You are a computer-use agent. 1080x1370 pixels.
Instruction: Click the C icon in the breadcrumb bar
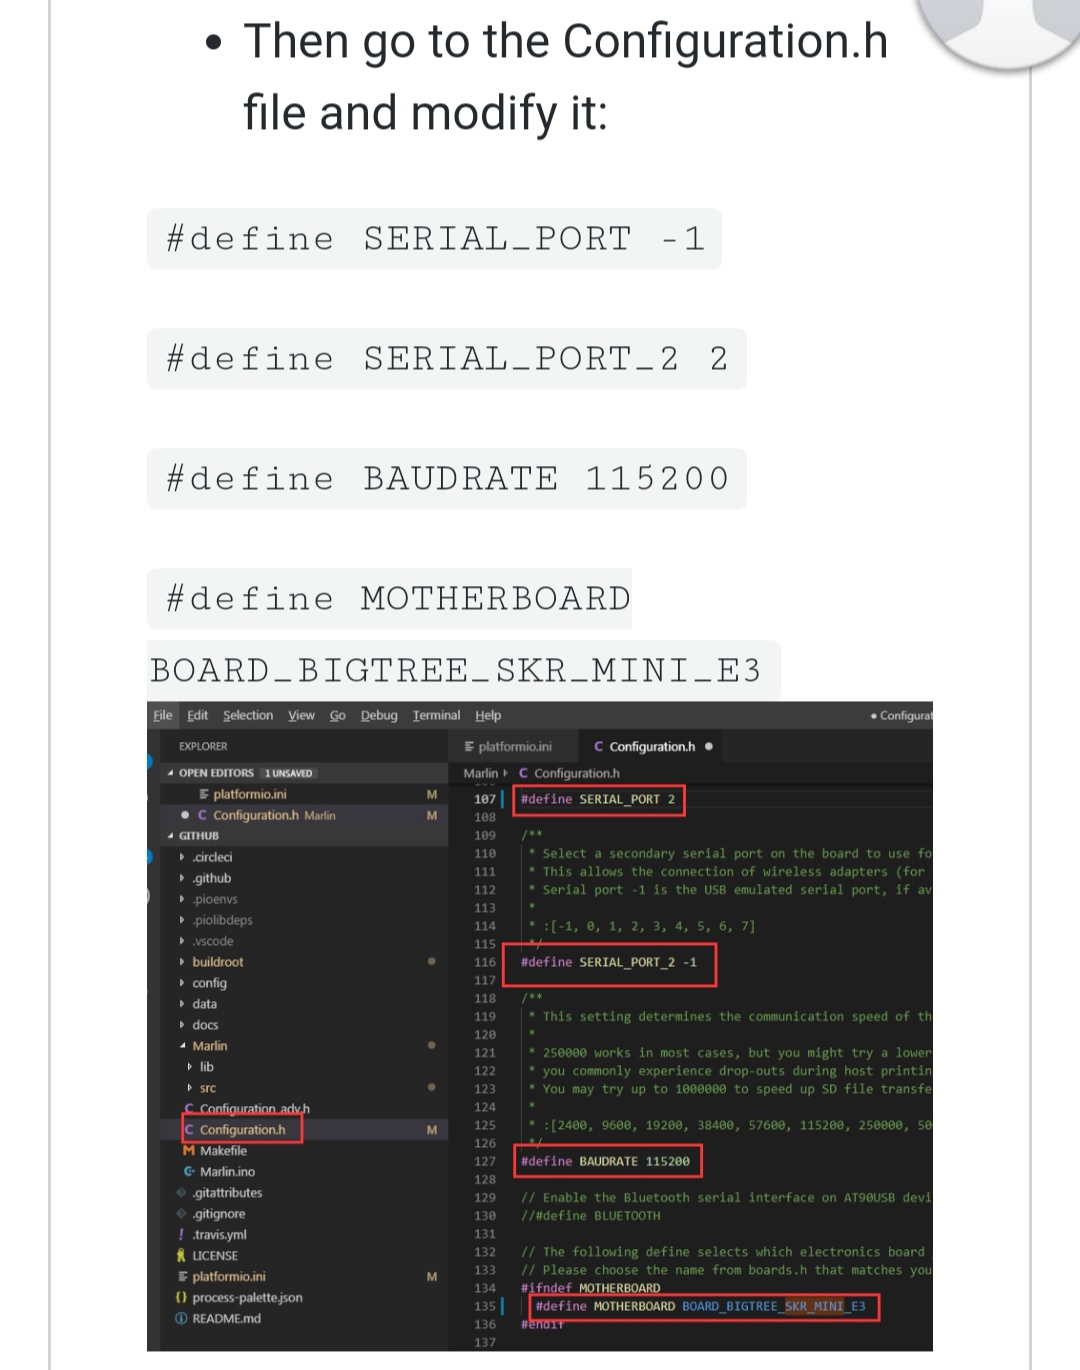pyautogui.click(x=524, y=774)
